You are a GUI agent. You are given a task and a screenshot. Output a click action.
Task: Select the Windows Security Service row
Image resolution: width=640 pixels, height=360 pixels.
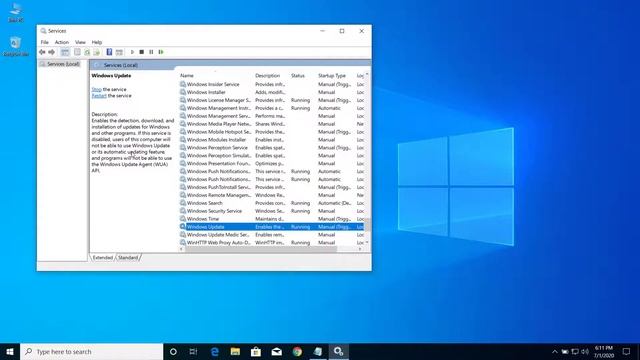pos(271,211)
